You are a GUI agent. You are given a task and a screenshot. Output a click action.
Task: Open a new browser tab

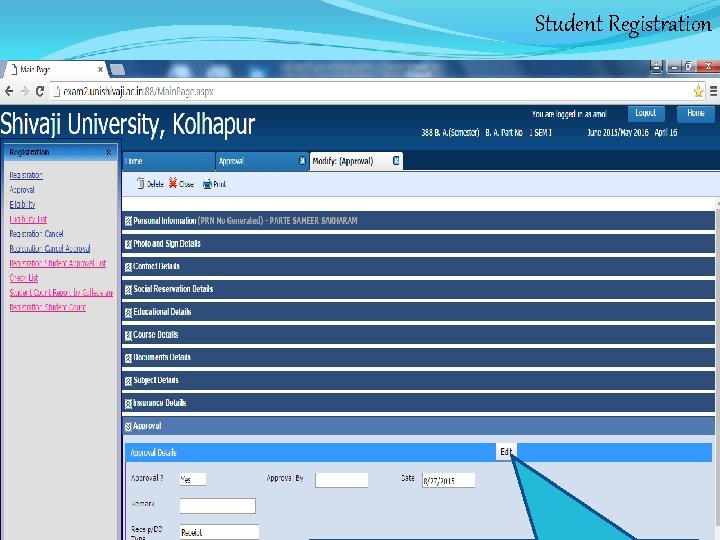click(x=117, y=69)
